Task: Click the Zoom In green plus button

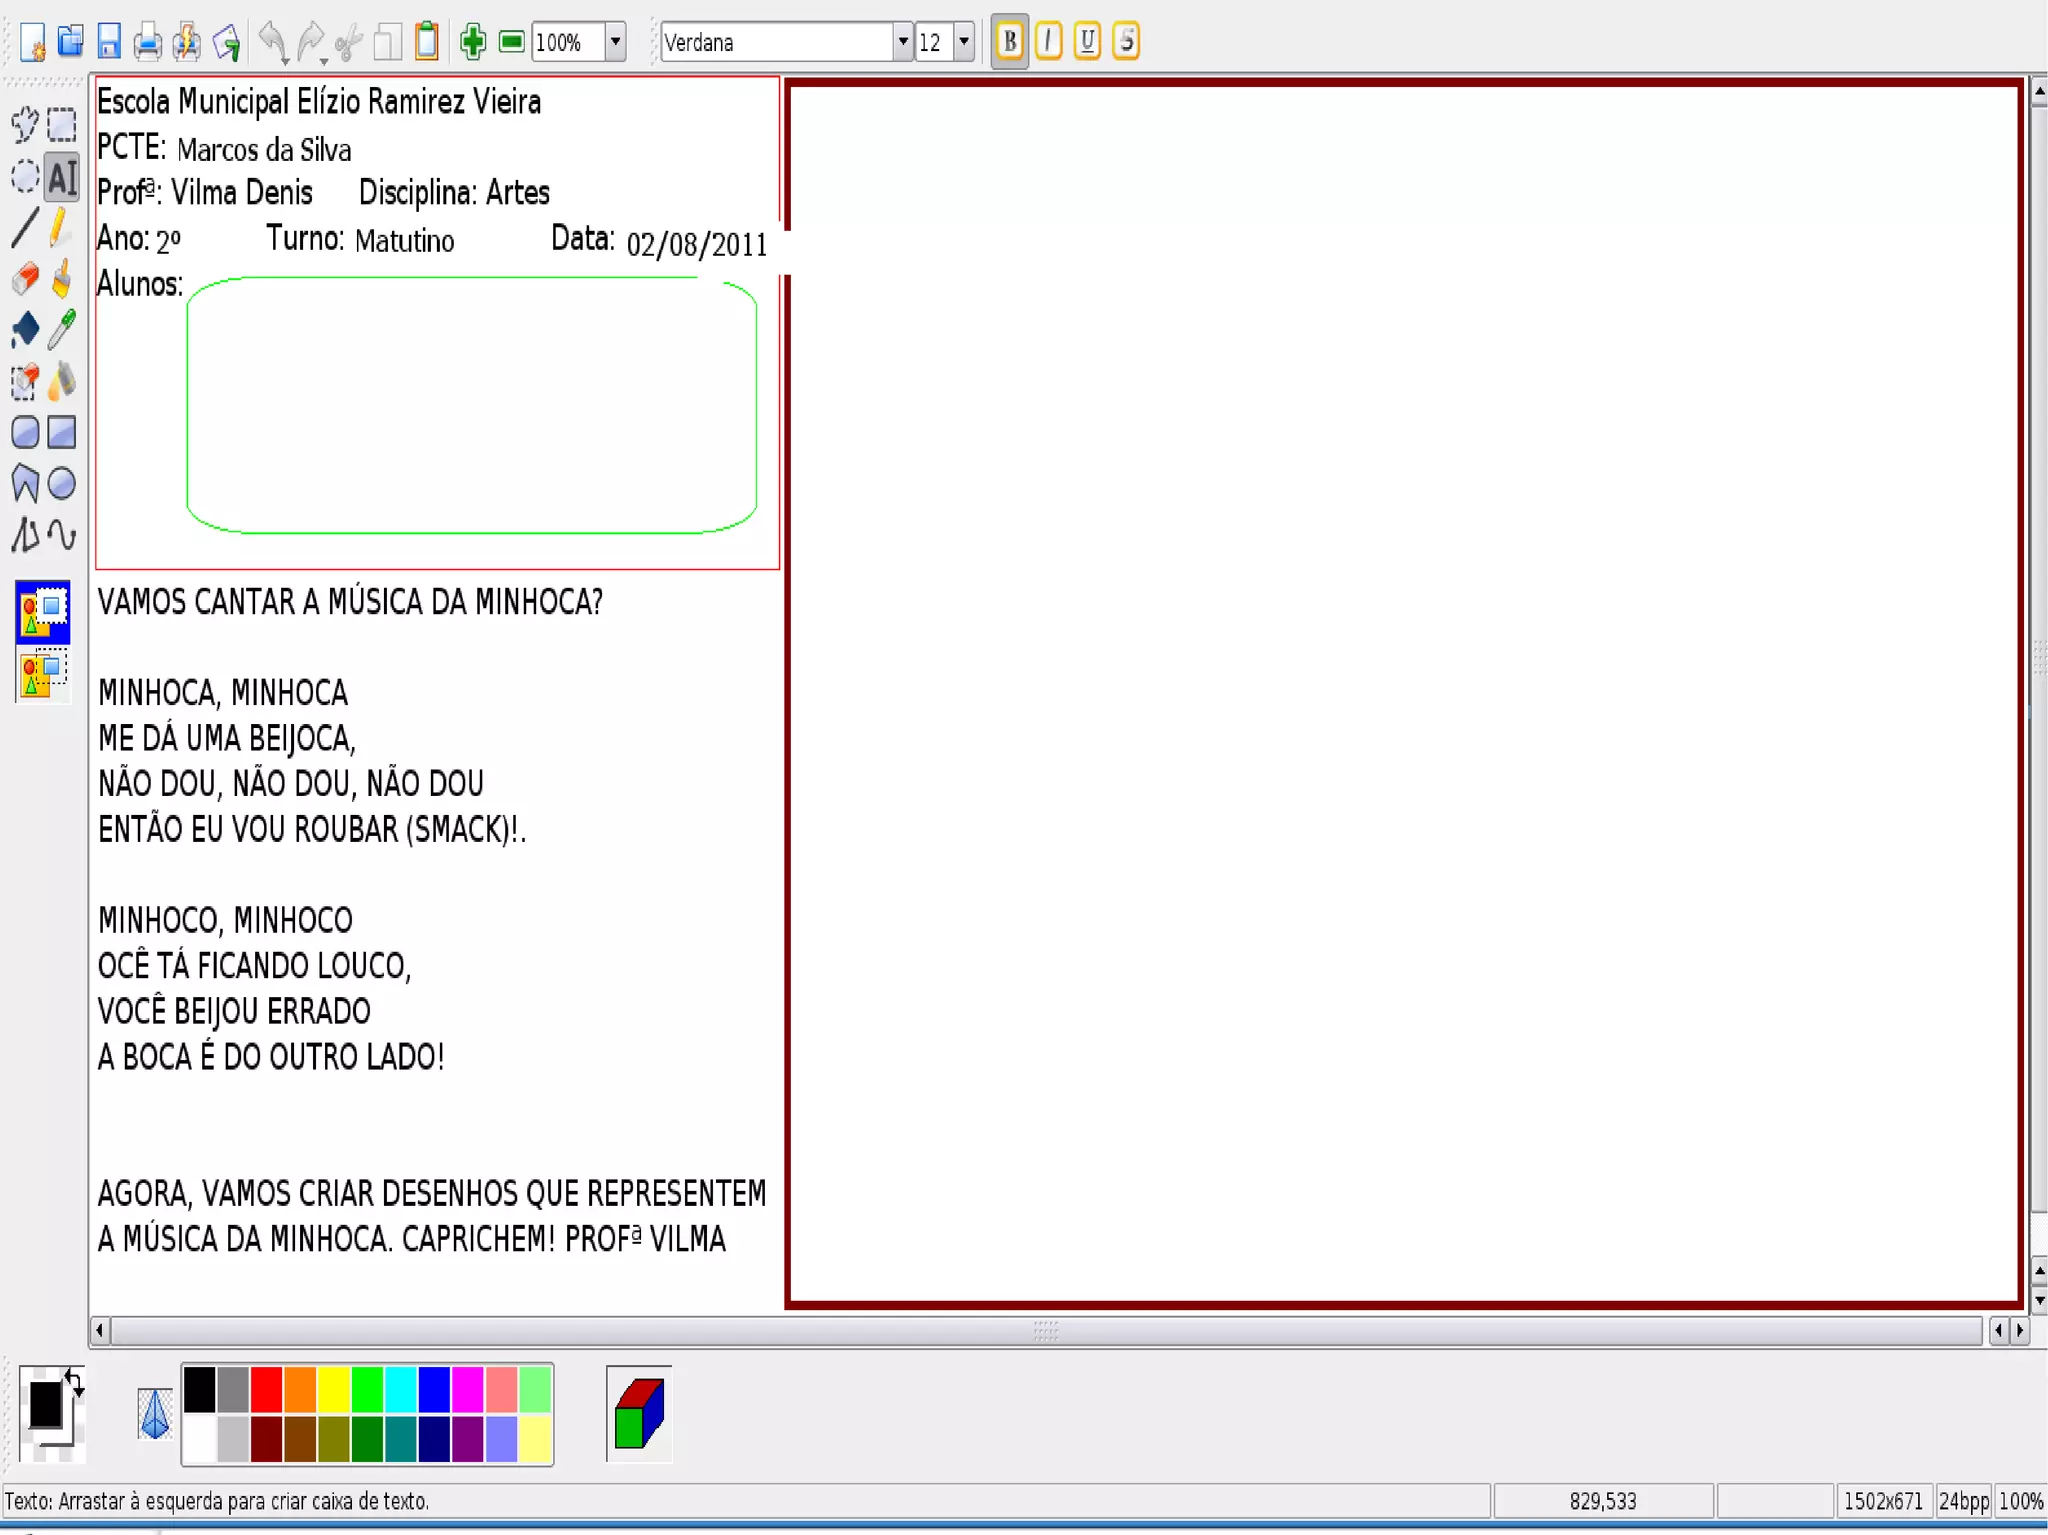Action: click(472, 42)
